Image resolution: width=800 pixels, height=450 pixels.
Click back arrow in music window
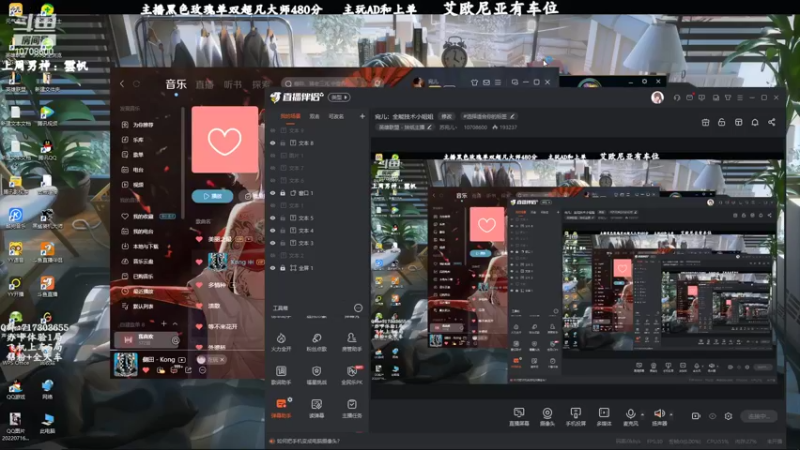click(x=122, y=84)
